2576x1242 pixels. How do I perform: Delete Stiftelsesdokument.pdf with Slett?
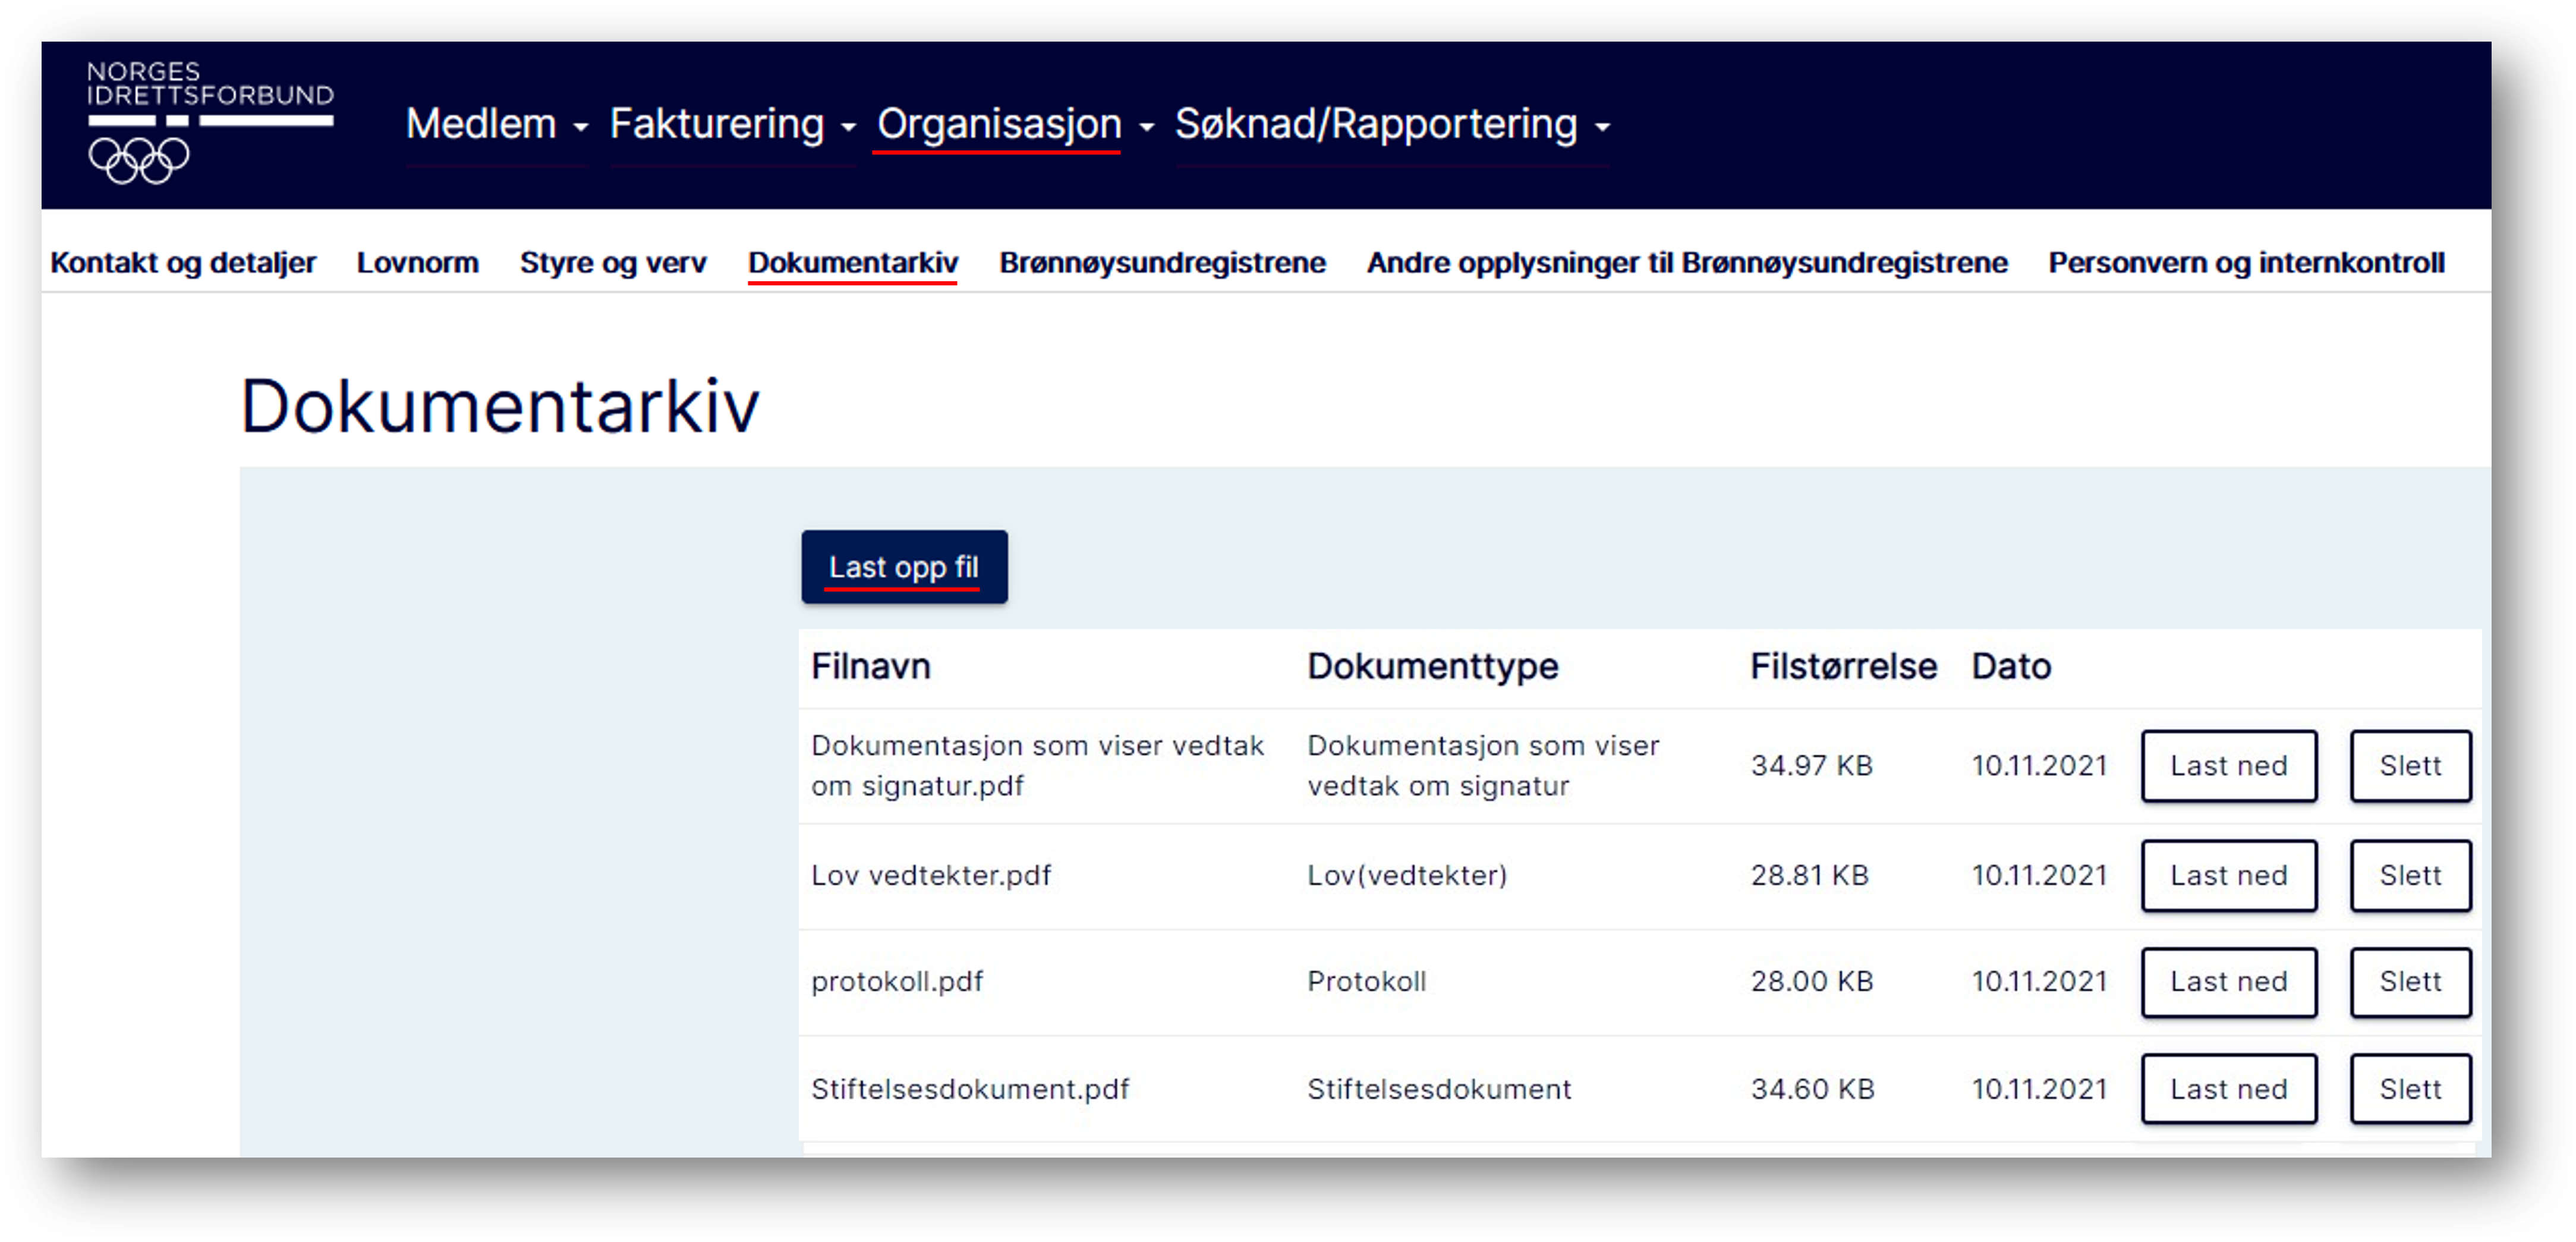tap(2410, 1089)
